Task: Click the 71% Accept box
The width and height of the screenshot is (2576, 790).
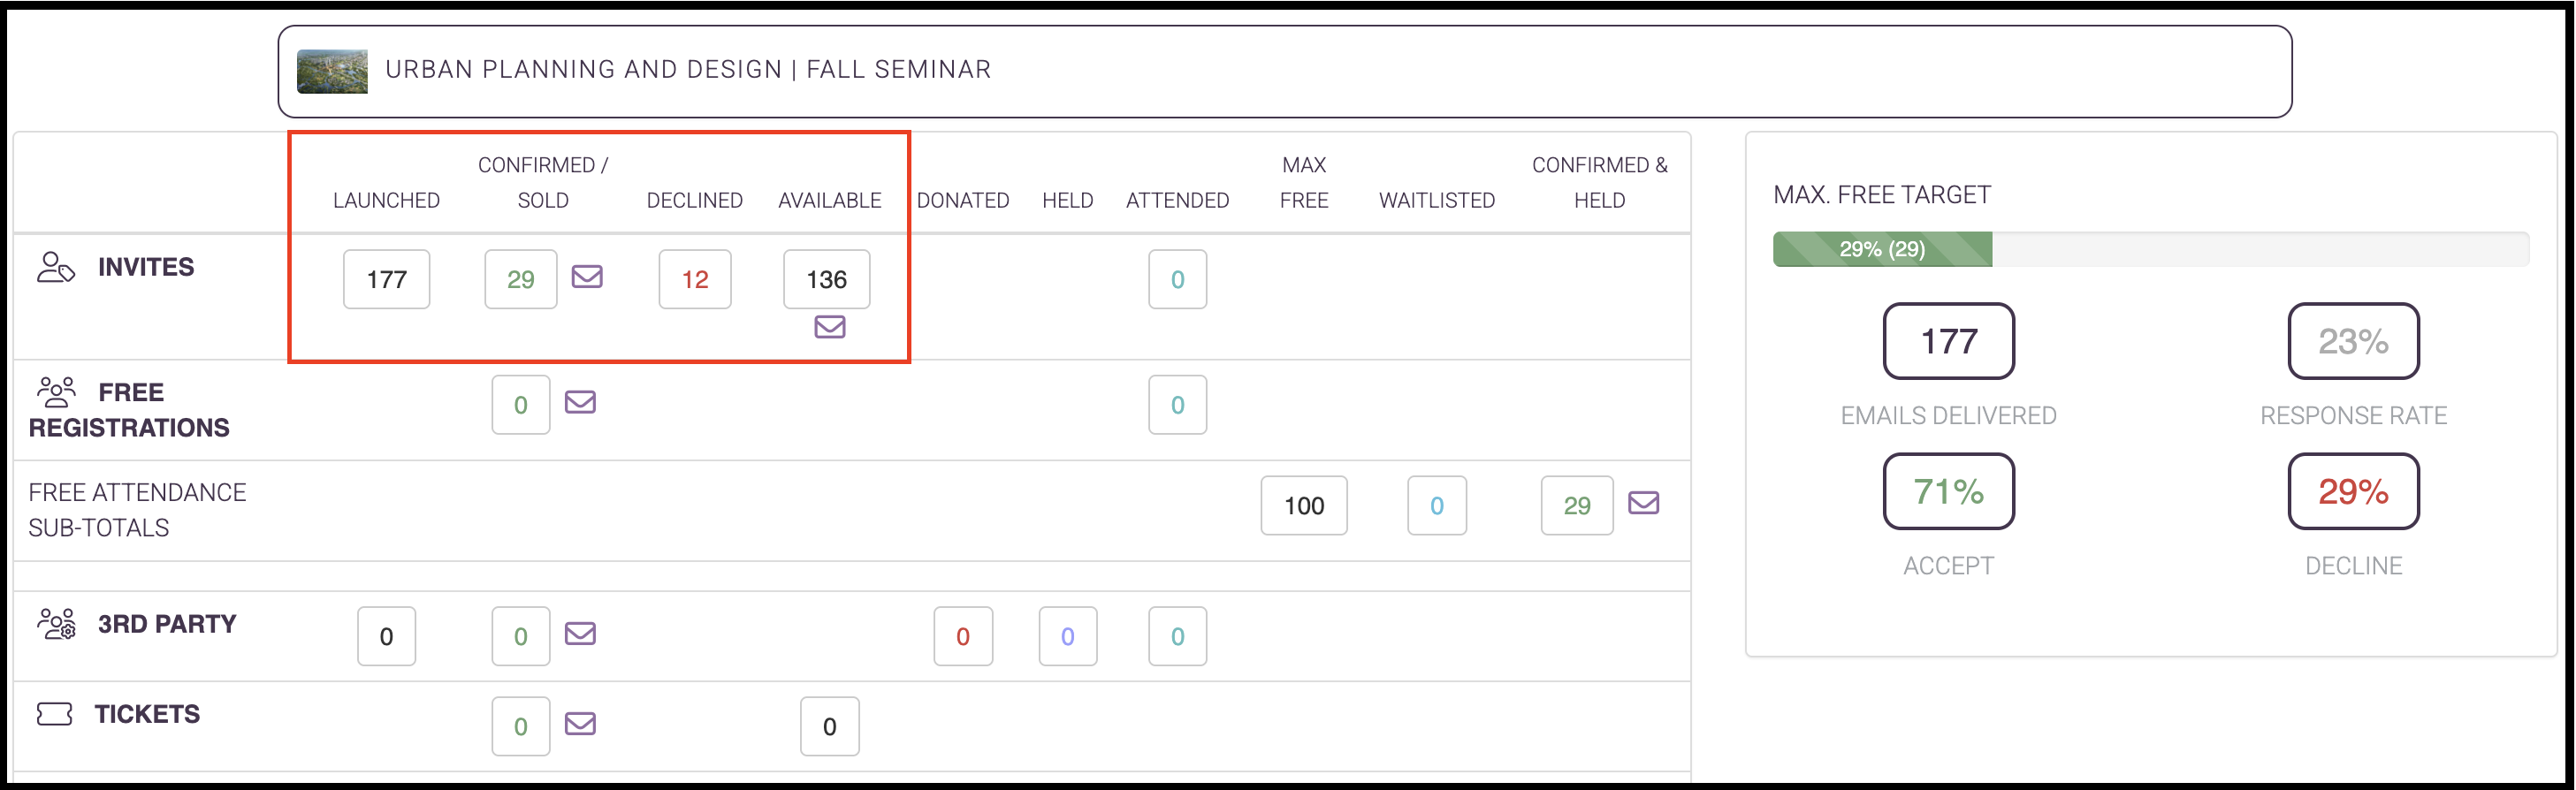Action: pos(1948,492)
